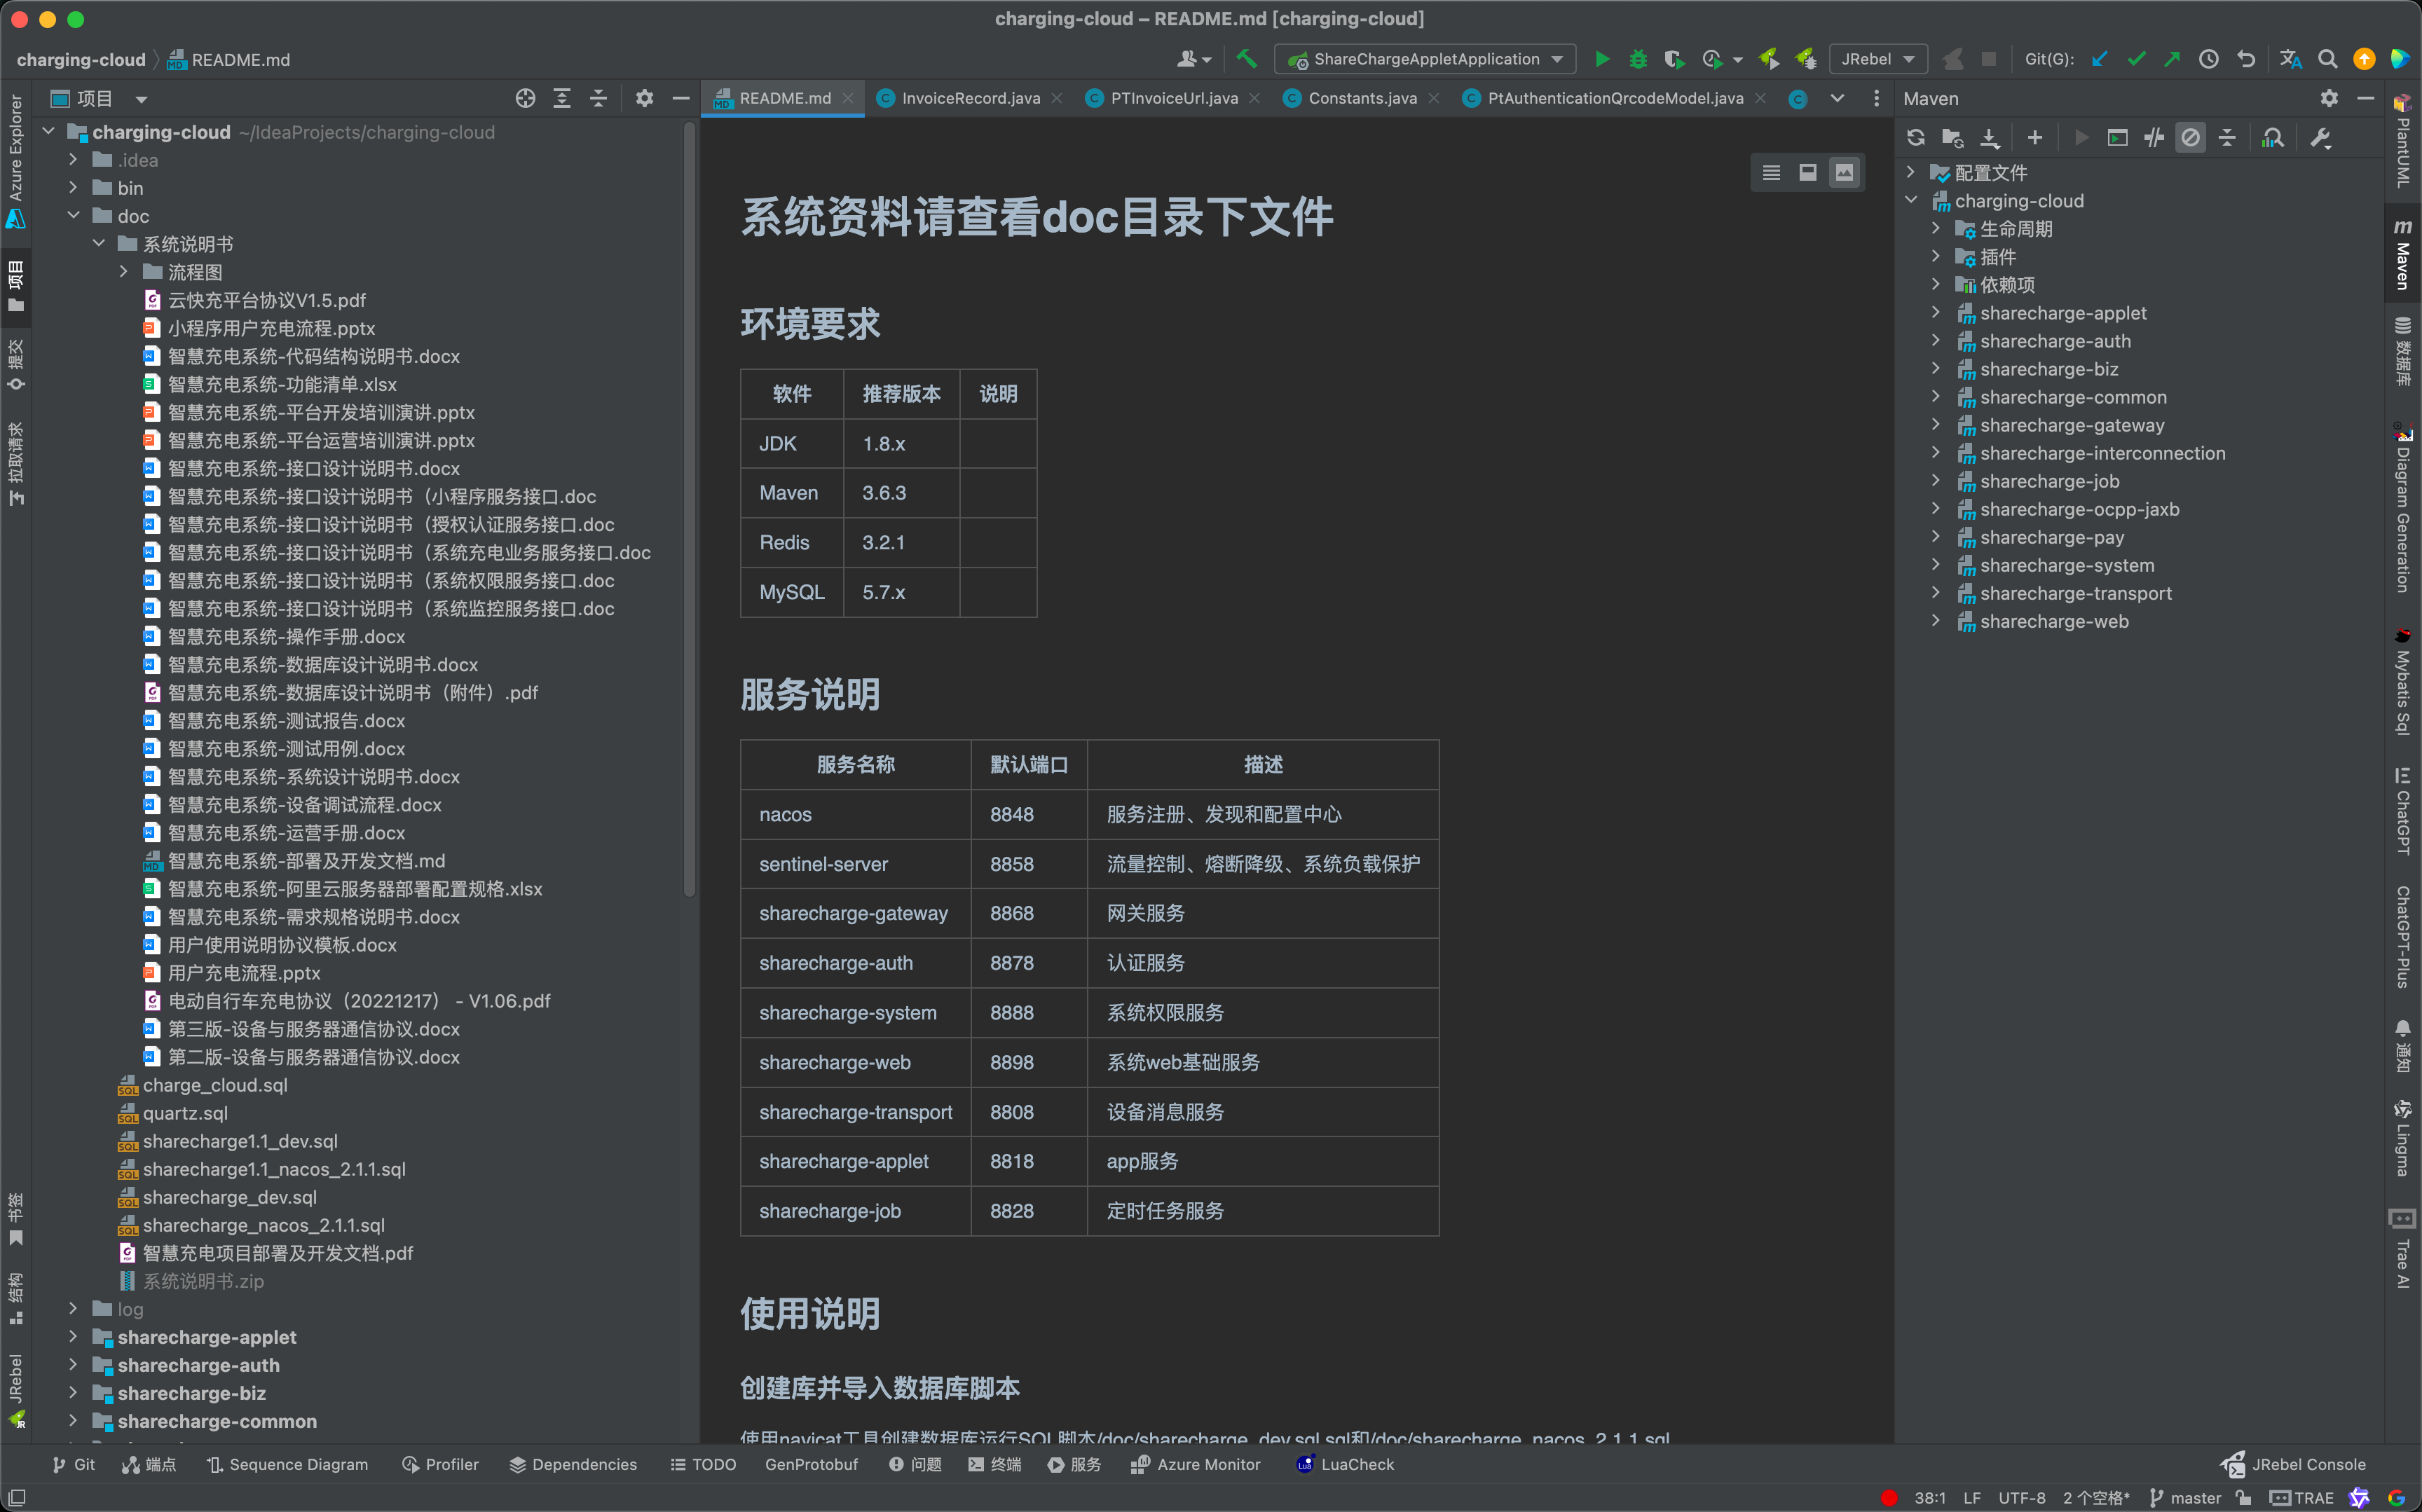Click the LF line separator indicator
The image size is (2422, 1512).
click(x=1972, y=1497)
